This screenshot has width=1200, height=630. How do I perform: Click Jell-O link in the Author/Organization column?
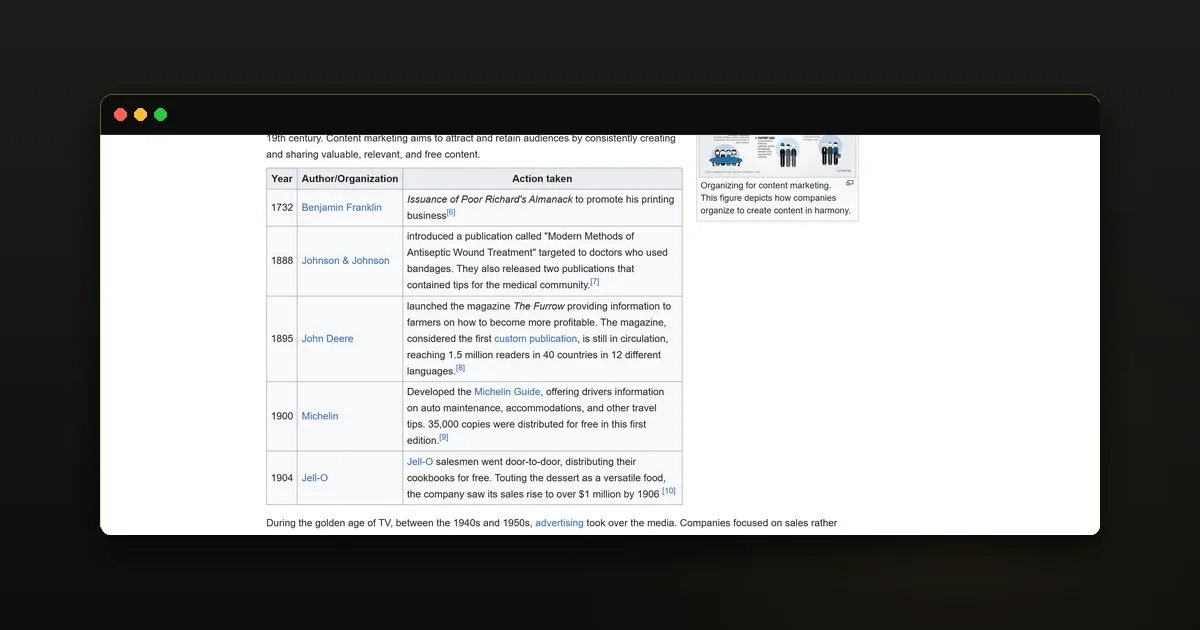[315, 478]
